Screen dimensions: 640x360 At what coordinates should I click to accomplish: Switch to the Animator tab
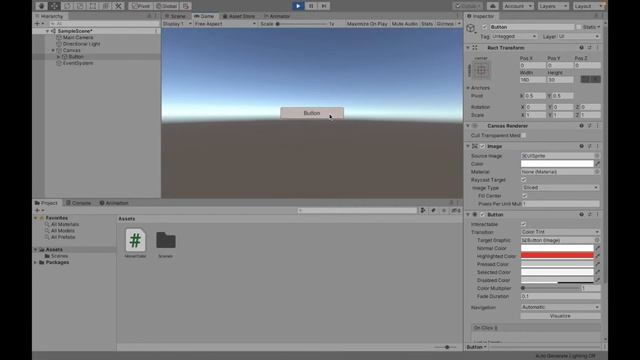(277, 16)
